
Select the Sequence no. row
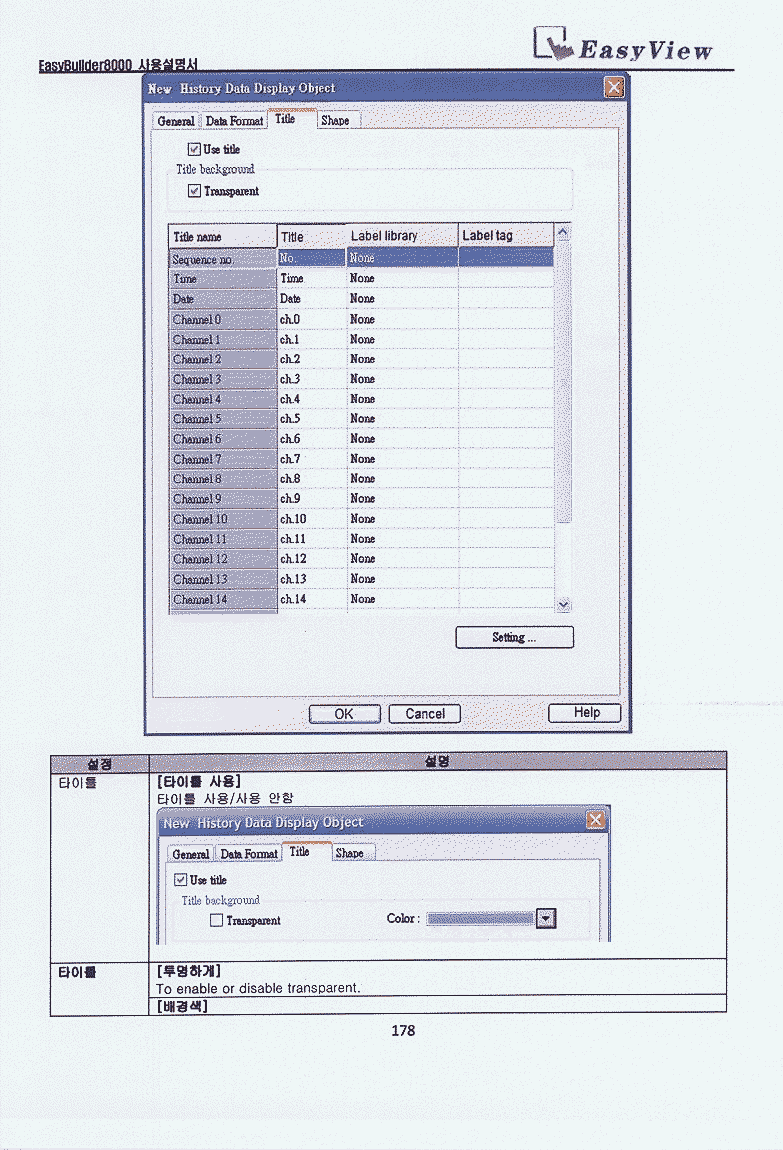361,258
